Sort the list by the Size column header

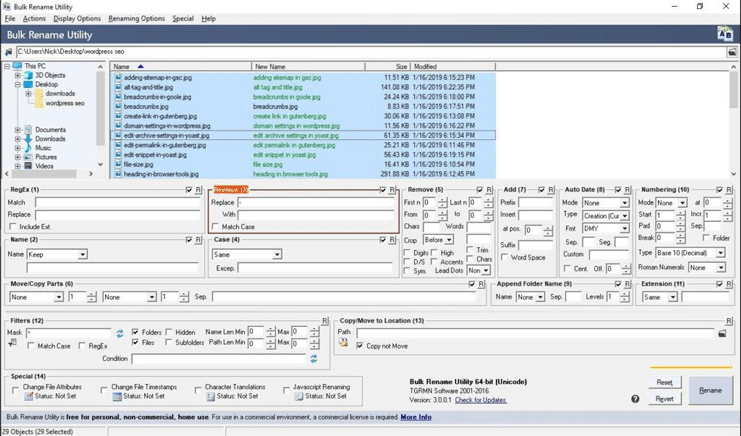(x=388, y=67)
